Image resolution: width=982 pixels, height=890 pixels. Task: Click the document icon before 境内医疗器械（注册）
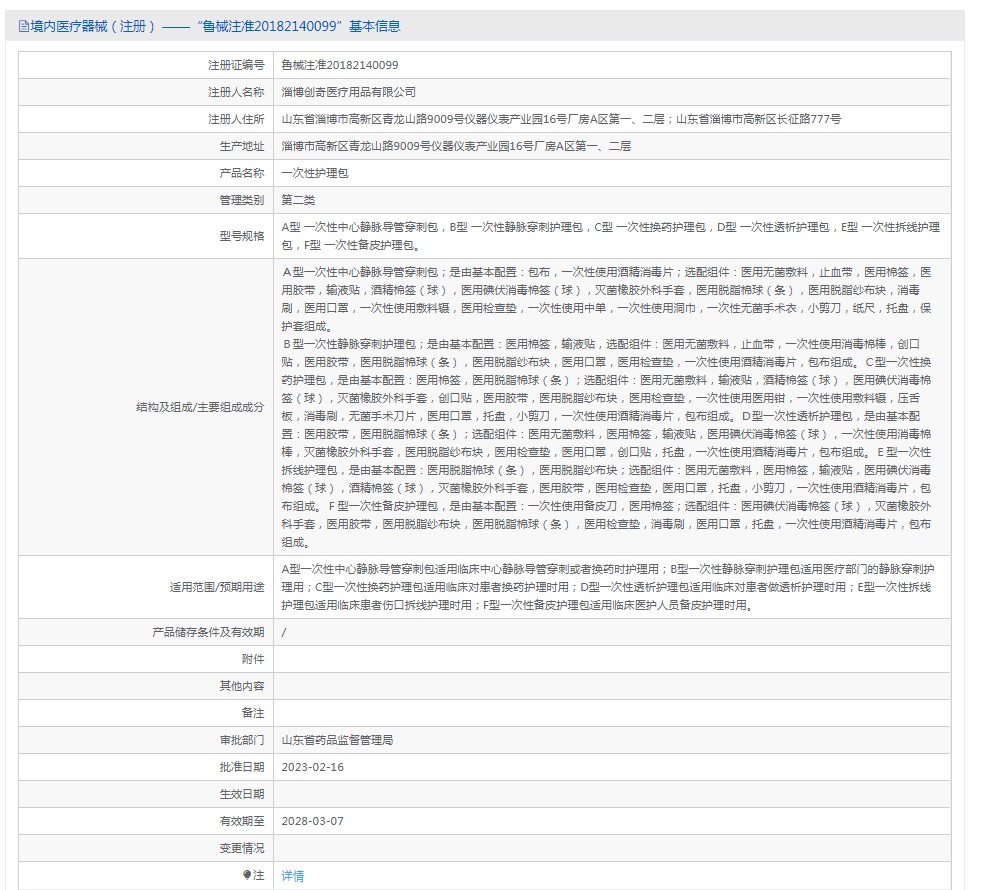[x=22, y=27]
